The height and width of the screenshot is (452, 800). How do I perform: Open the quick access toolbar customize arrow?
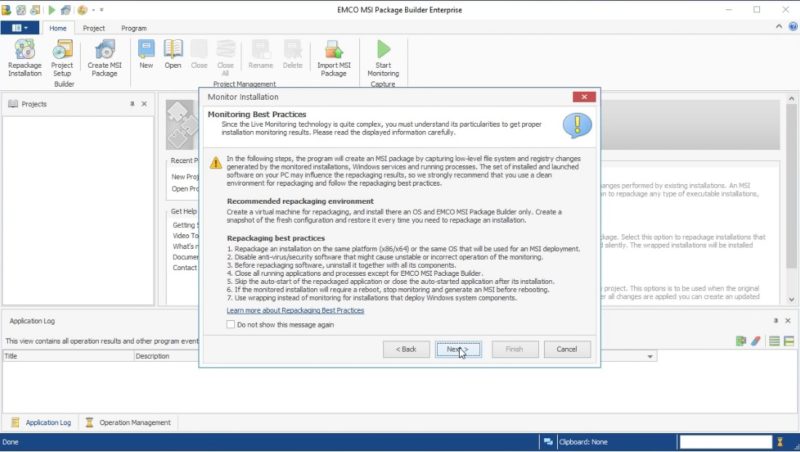pyautogui.click(x=102, y=10)
